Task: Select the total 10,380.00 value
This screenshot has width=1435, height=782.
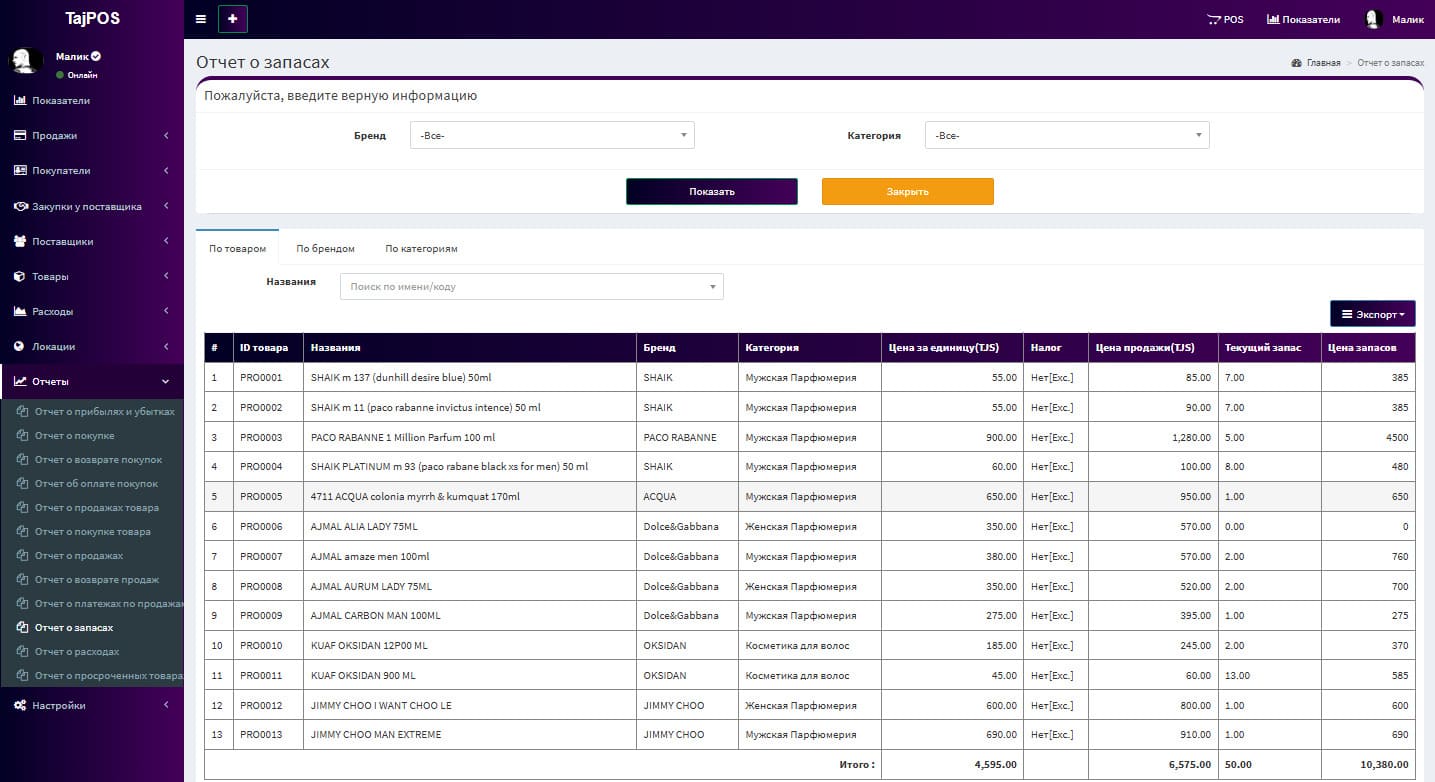Action: 1384,765
